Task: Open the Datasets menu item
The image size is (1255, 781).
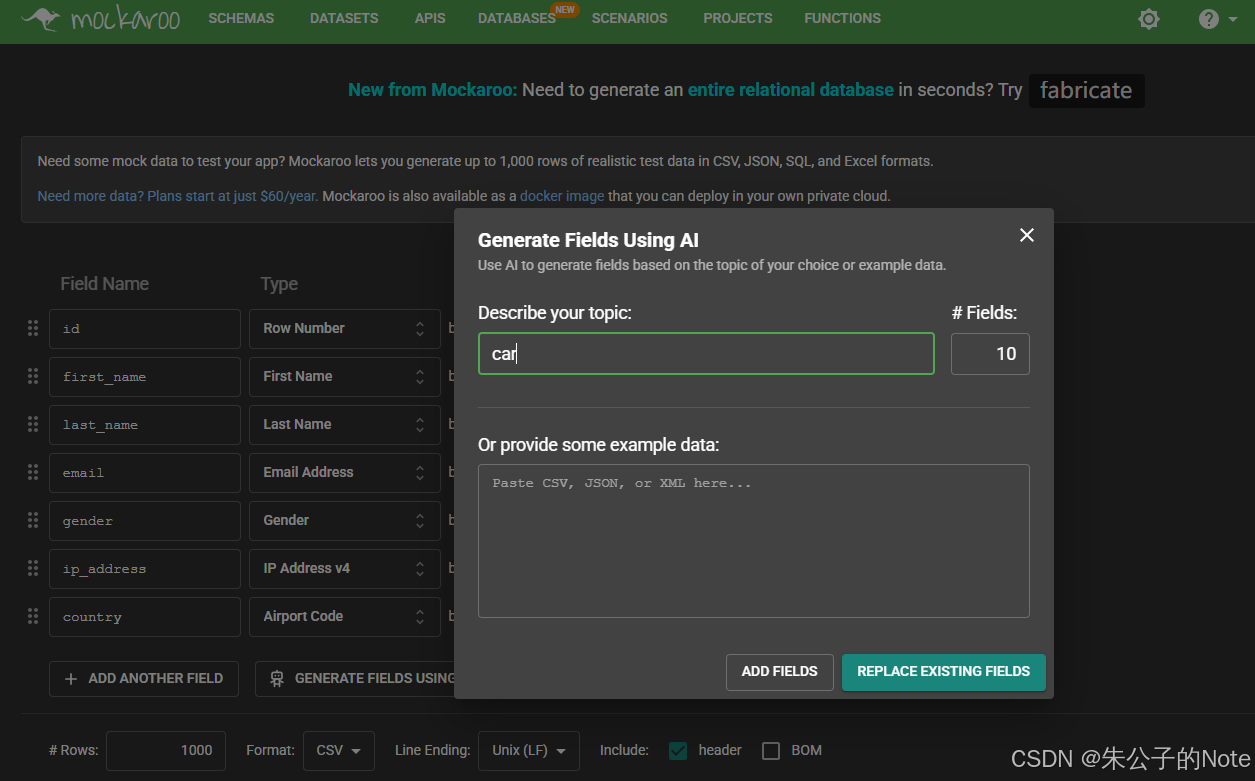Action: [344, 18]
